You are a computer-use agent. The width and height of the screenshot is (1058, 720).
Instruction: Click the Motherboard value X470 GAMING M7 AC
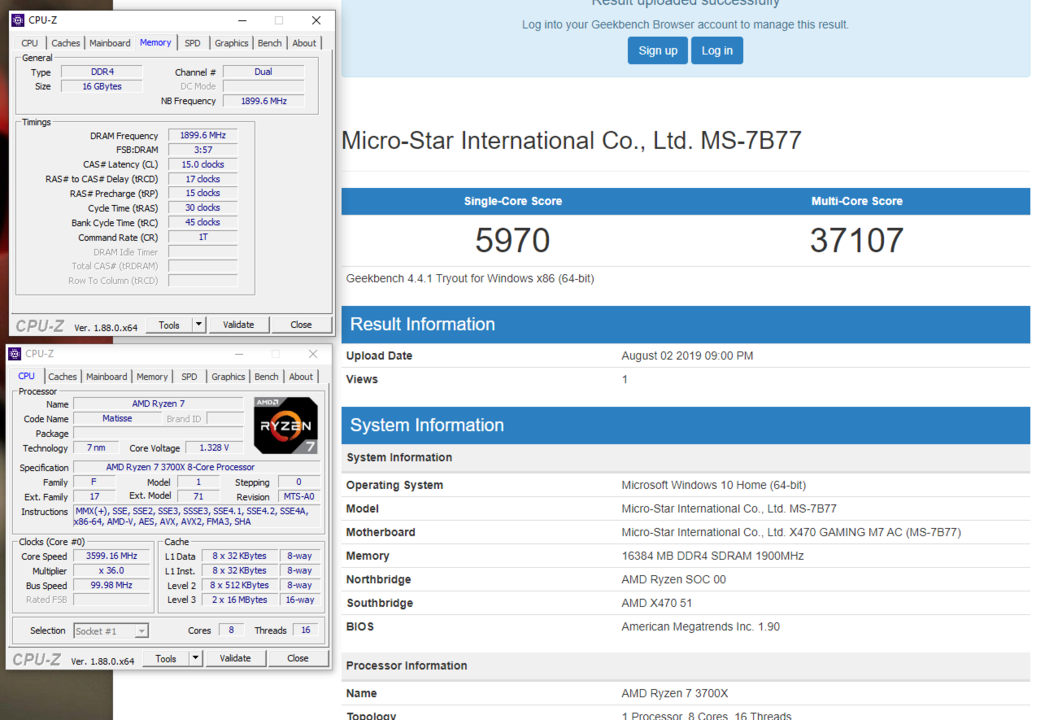791,532
